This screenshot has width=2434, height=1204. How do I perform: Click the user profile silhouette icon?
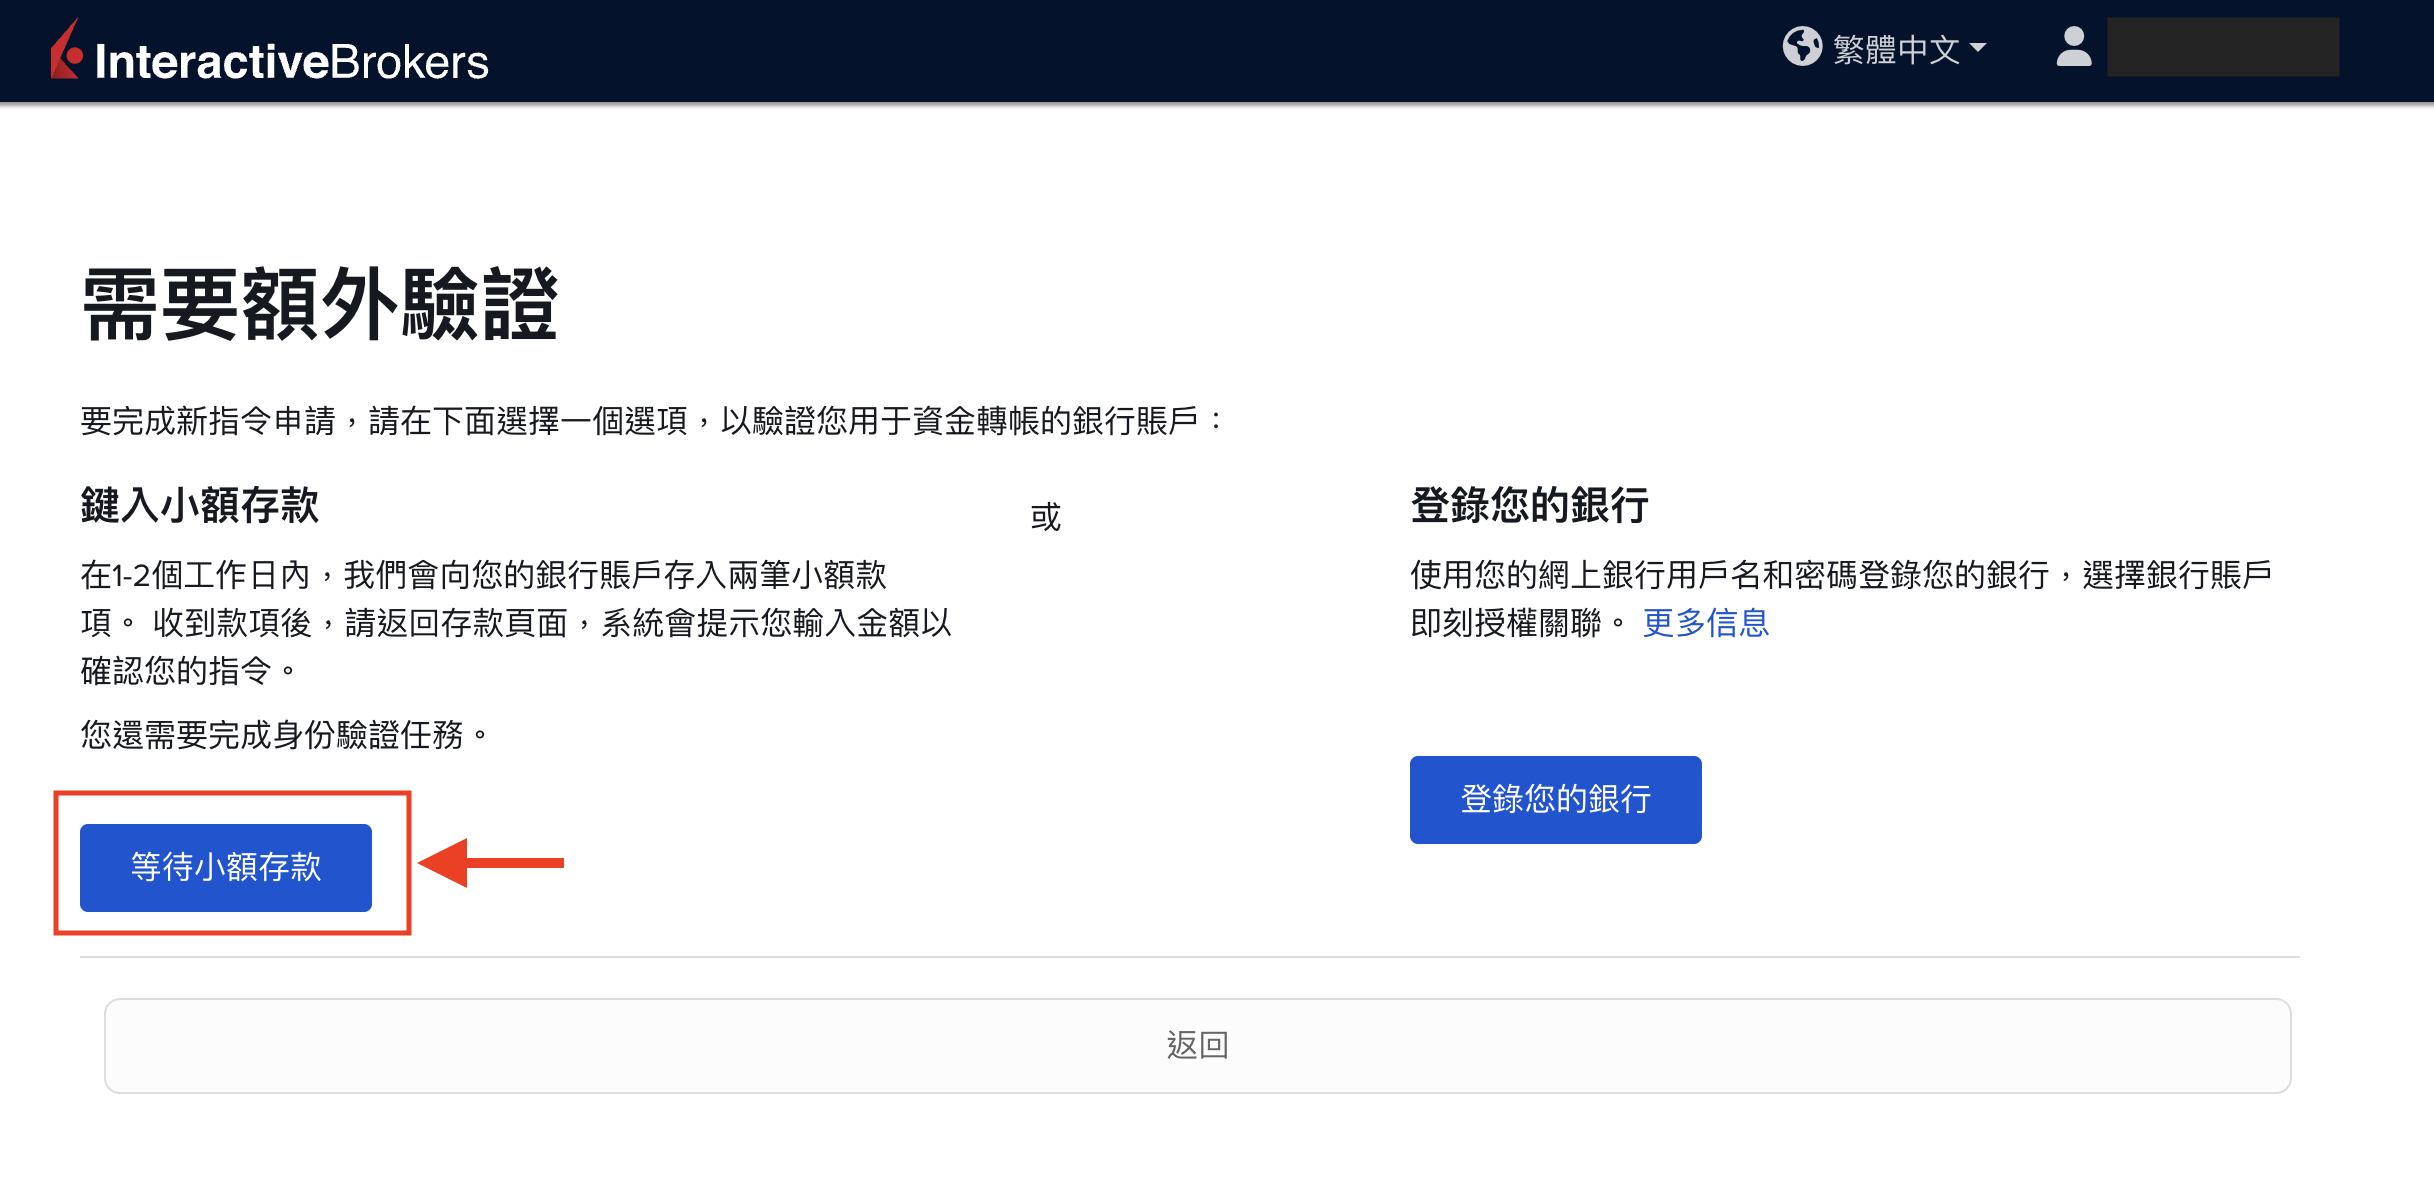pos(2073,47)
